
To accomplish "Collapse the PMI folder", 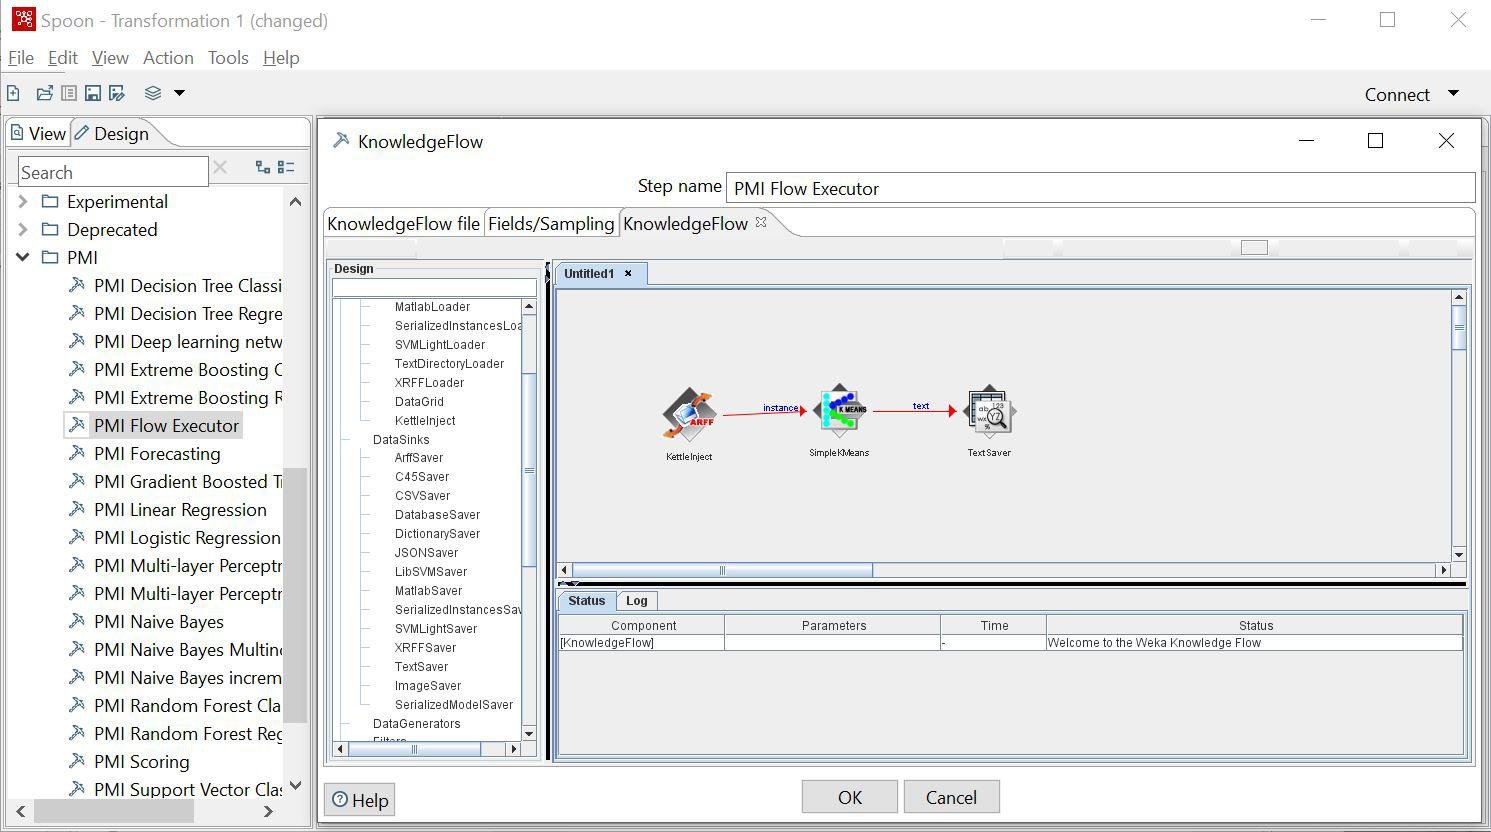I will coord(22,257).
